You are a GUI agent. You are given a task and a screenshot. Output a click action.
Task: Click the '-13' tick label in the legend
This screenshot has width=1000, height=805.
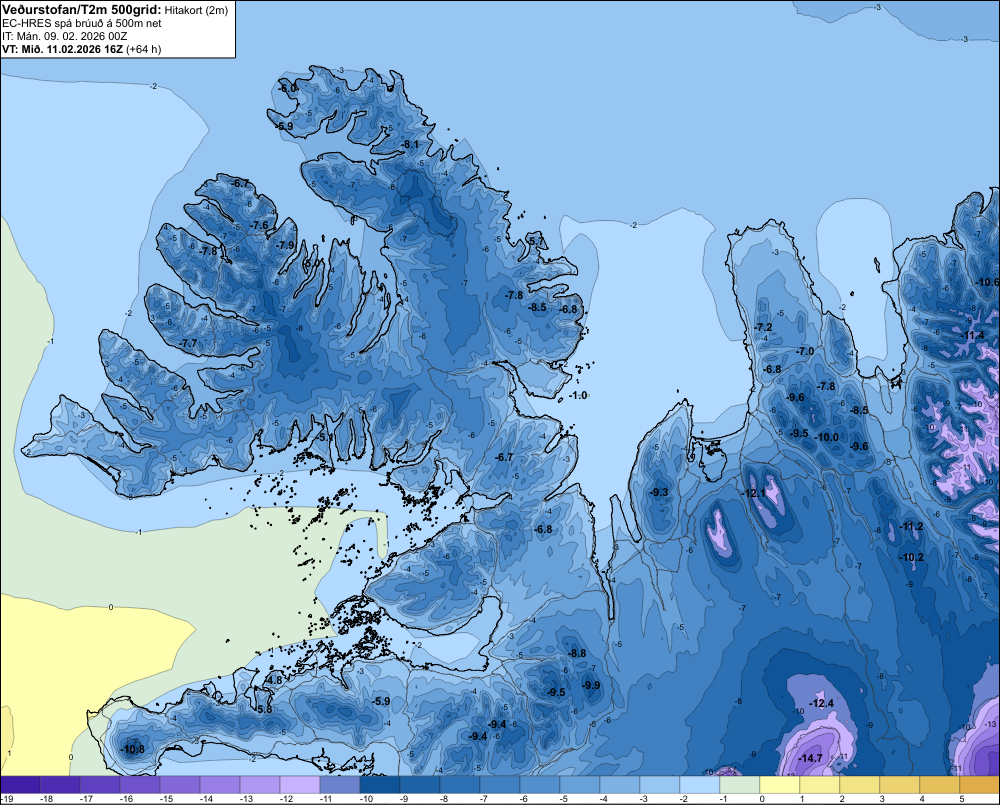pyautogui.click(x=245, y=799)
